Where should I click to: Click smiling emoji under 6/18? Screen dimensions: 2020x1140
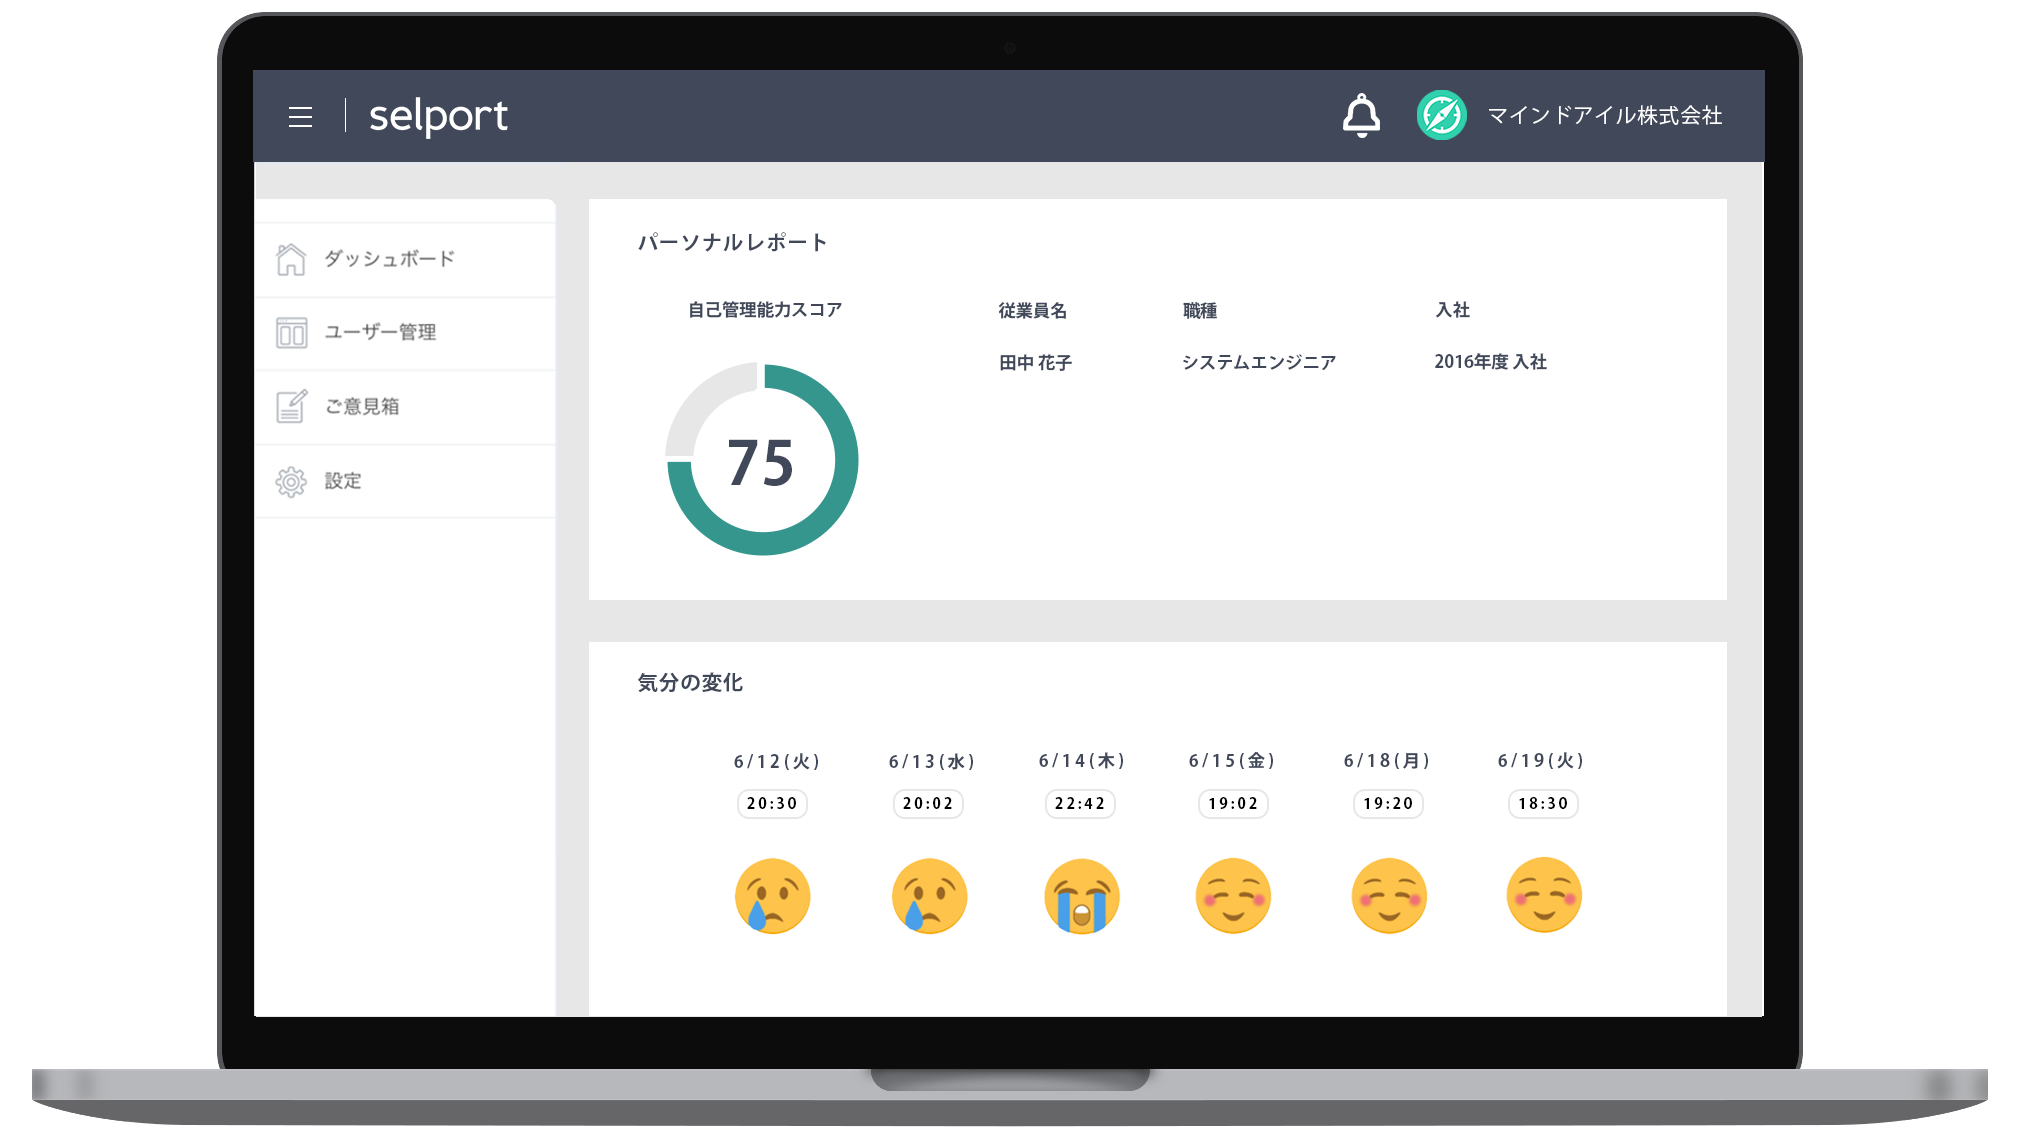coord(1389,896)
